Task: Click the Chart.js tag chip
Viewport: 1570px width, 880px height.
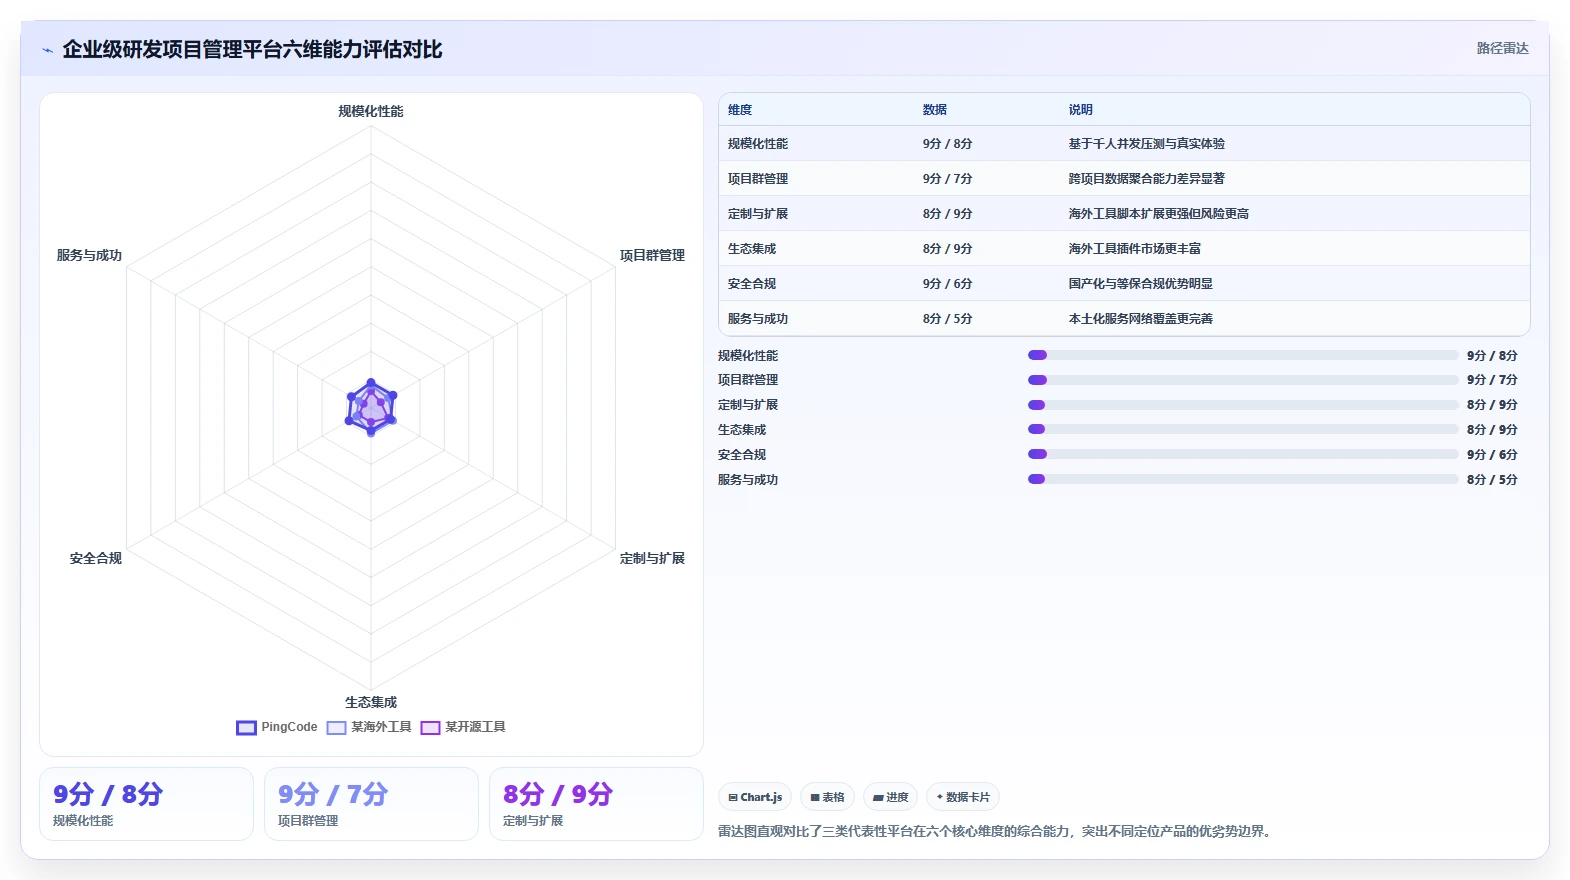Action: (755, 797)
